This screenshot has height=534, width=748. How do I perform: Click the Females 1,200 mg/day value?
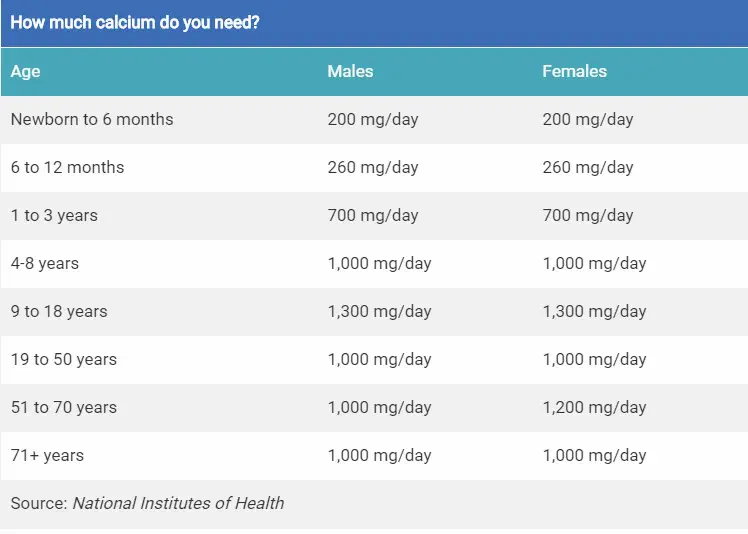coord(594,408)
